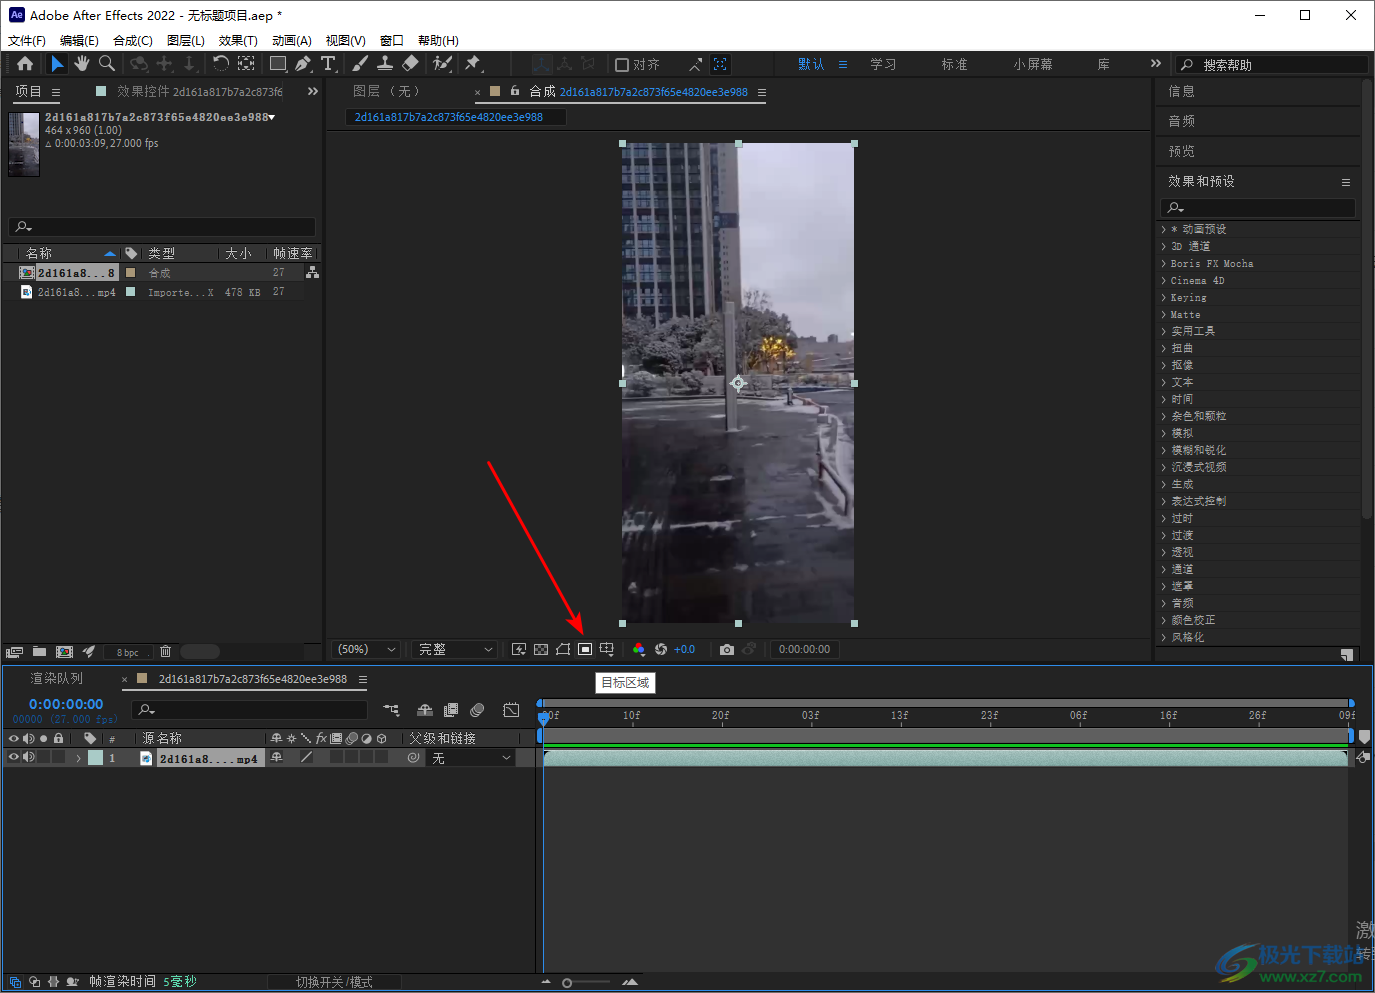Open the show channel and color management menu
Image resolution: width=1375 pixels, height=993 pixels.
click(639, 650)
